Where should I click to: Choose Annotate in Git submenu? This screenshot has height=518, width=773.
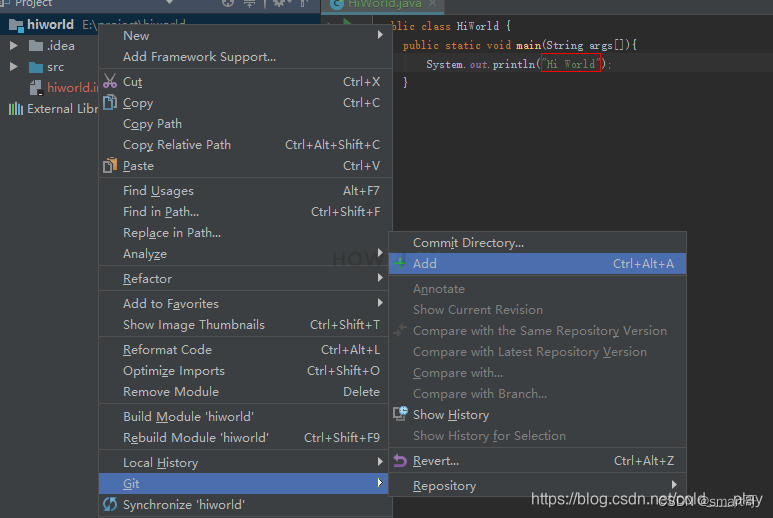[537, 289]
